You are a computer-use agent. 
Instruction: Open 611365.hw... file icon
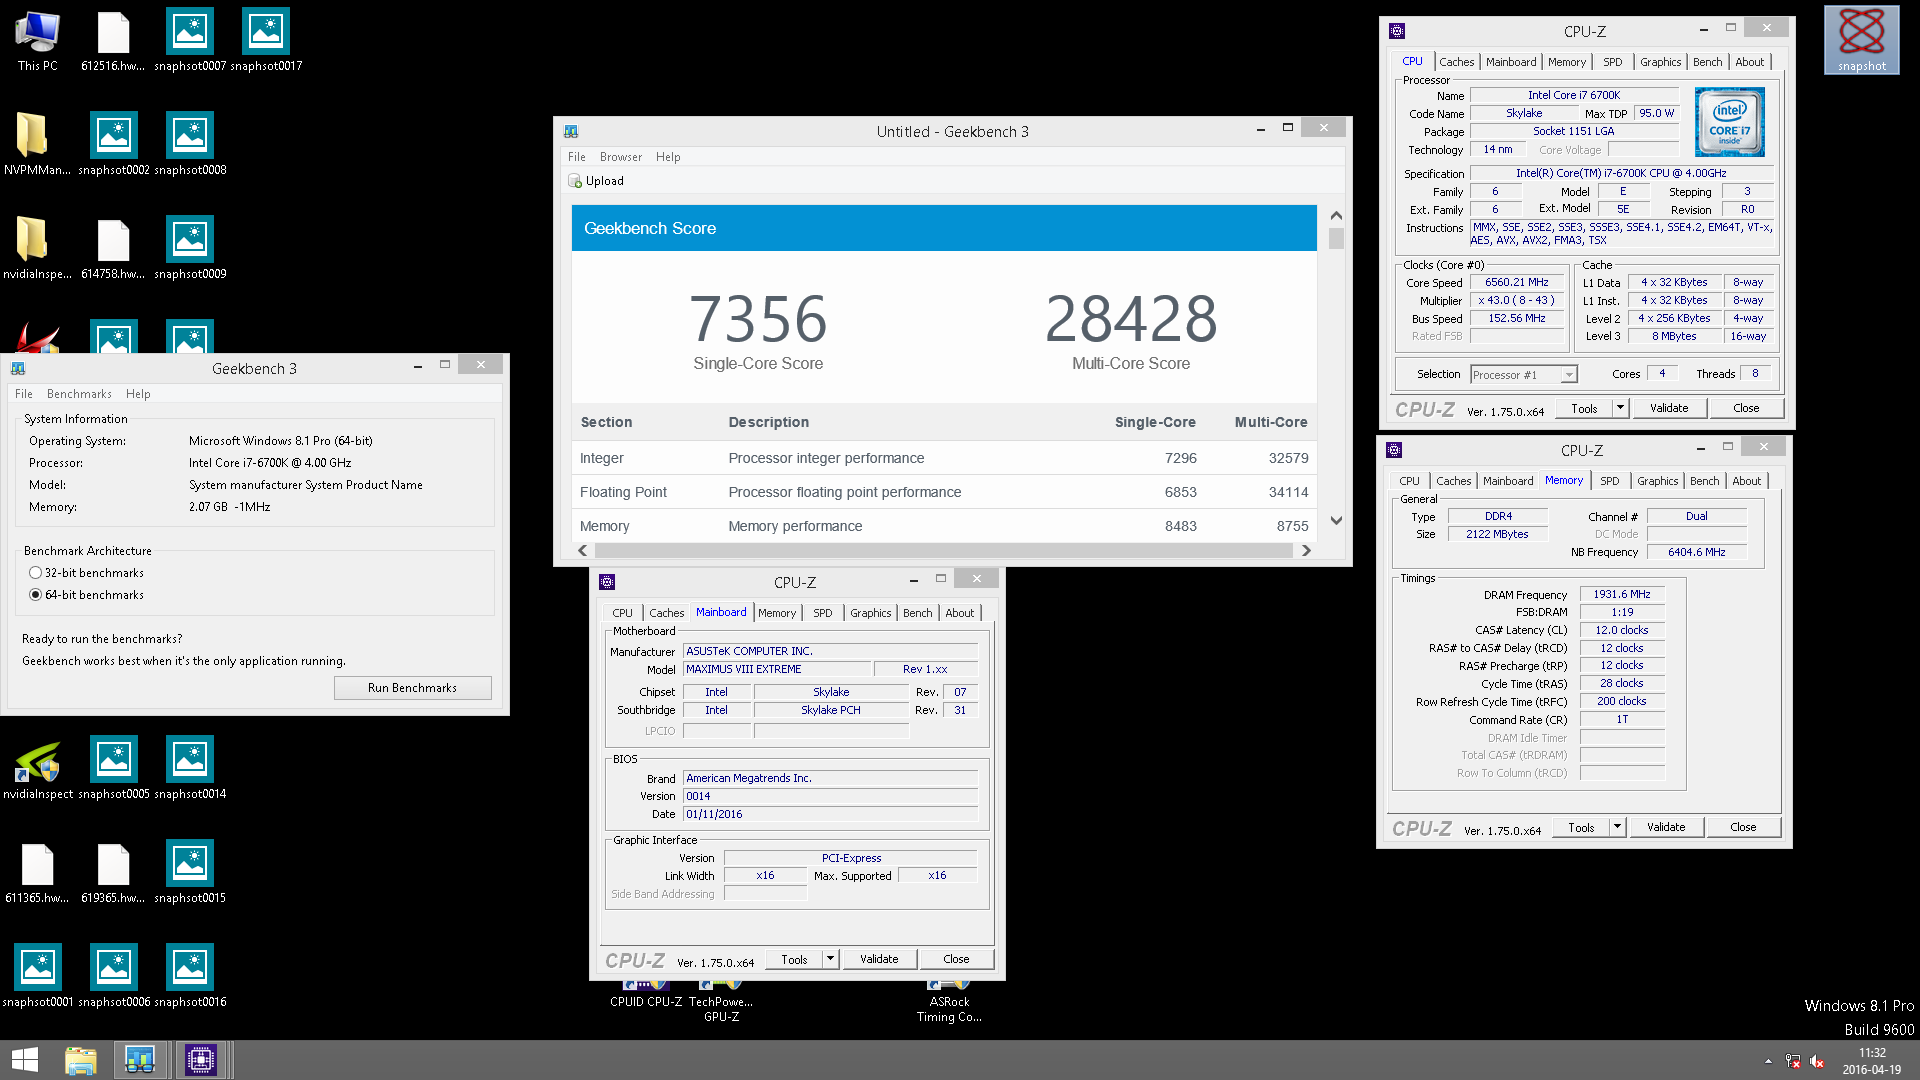(37, 874)
